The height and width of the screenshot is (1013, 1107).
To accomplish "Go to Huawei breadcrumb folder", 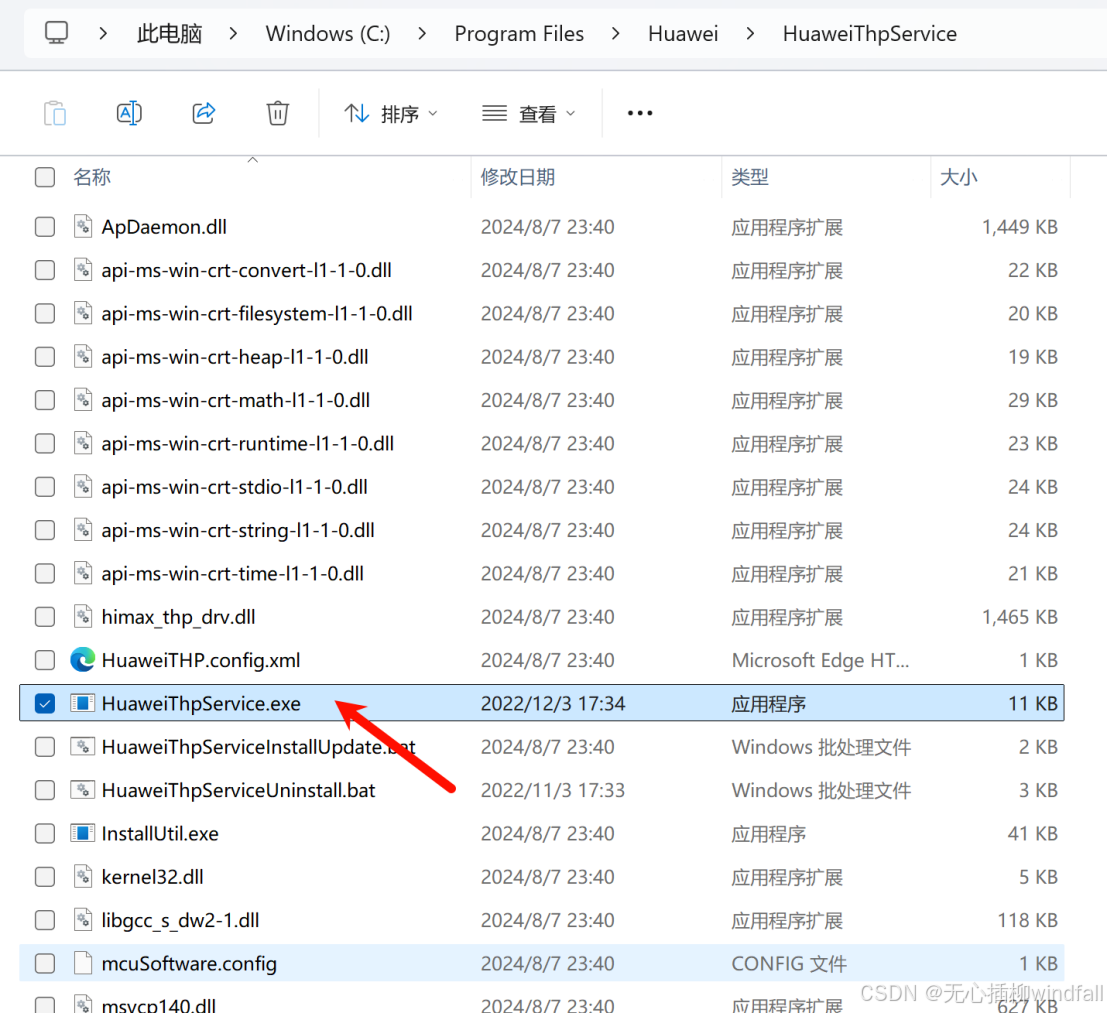I will pos(683,33).
